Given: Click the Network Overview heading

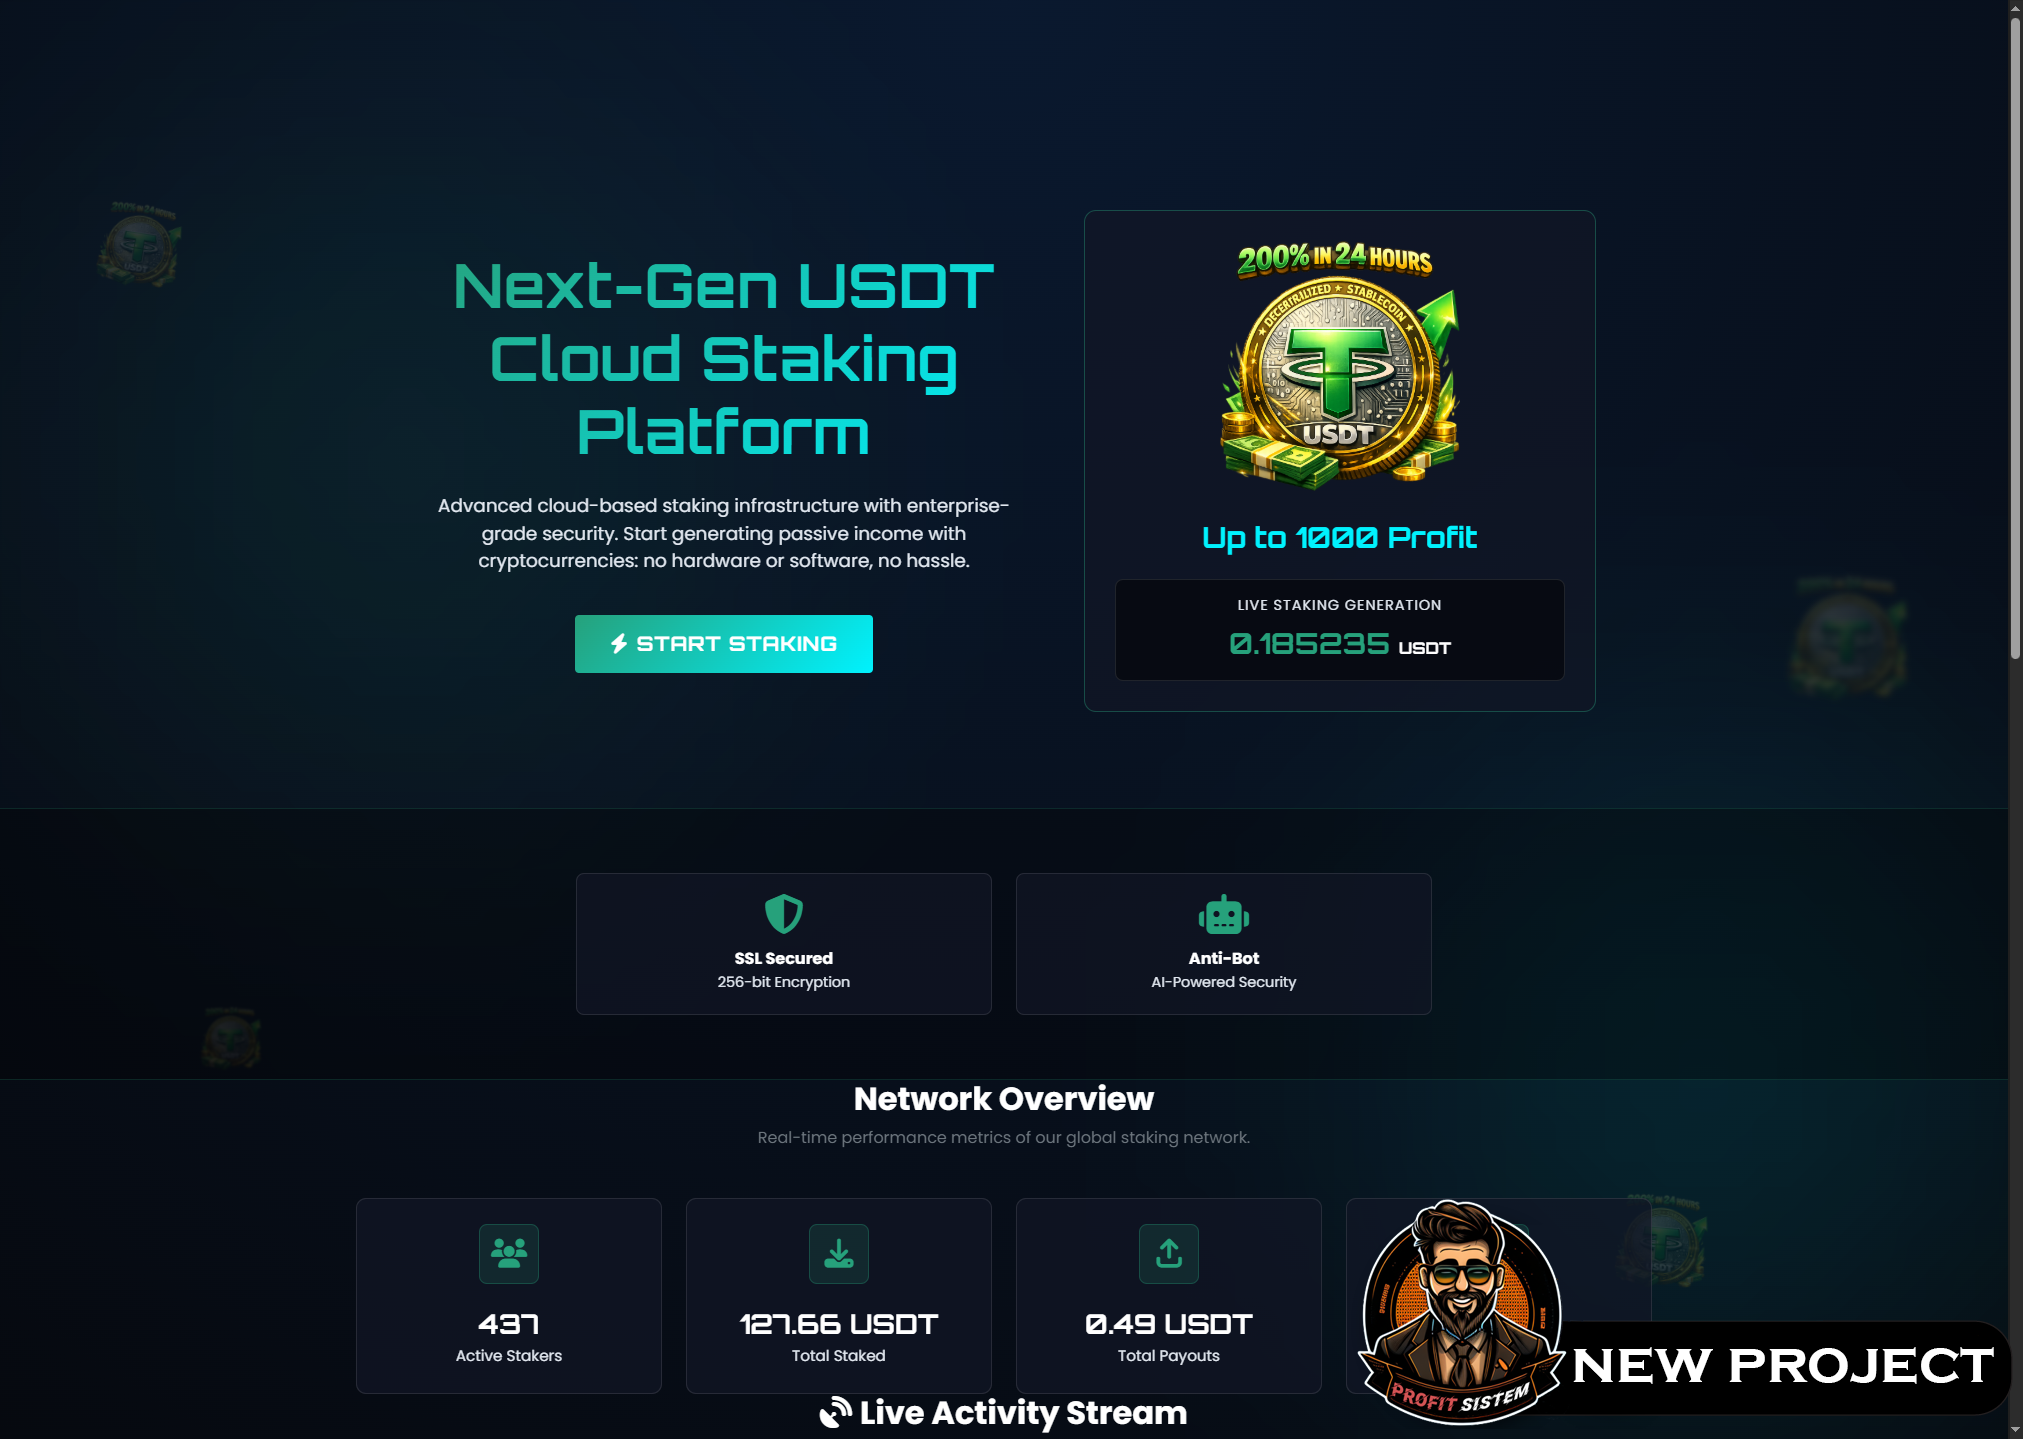Looking at the screenshot, I should click(x=1003, y=1099).
